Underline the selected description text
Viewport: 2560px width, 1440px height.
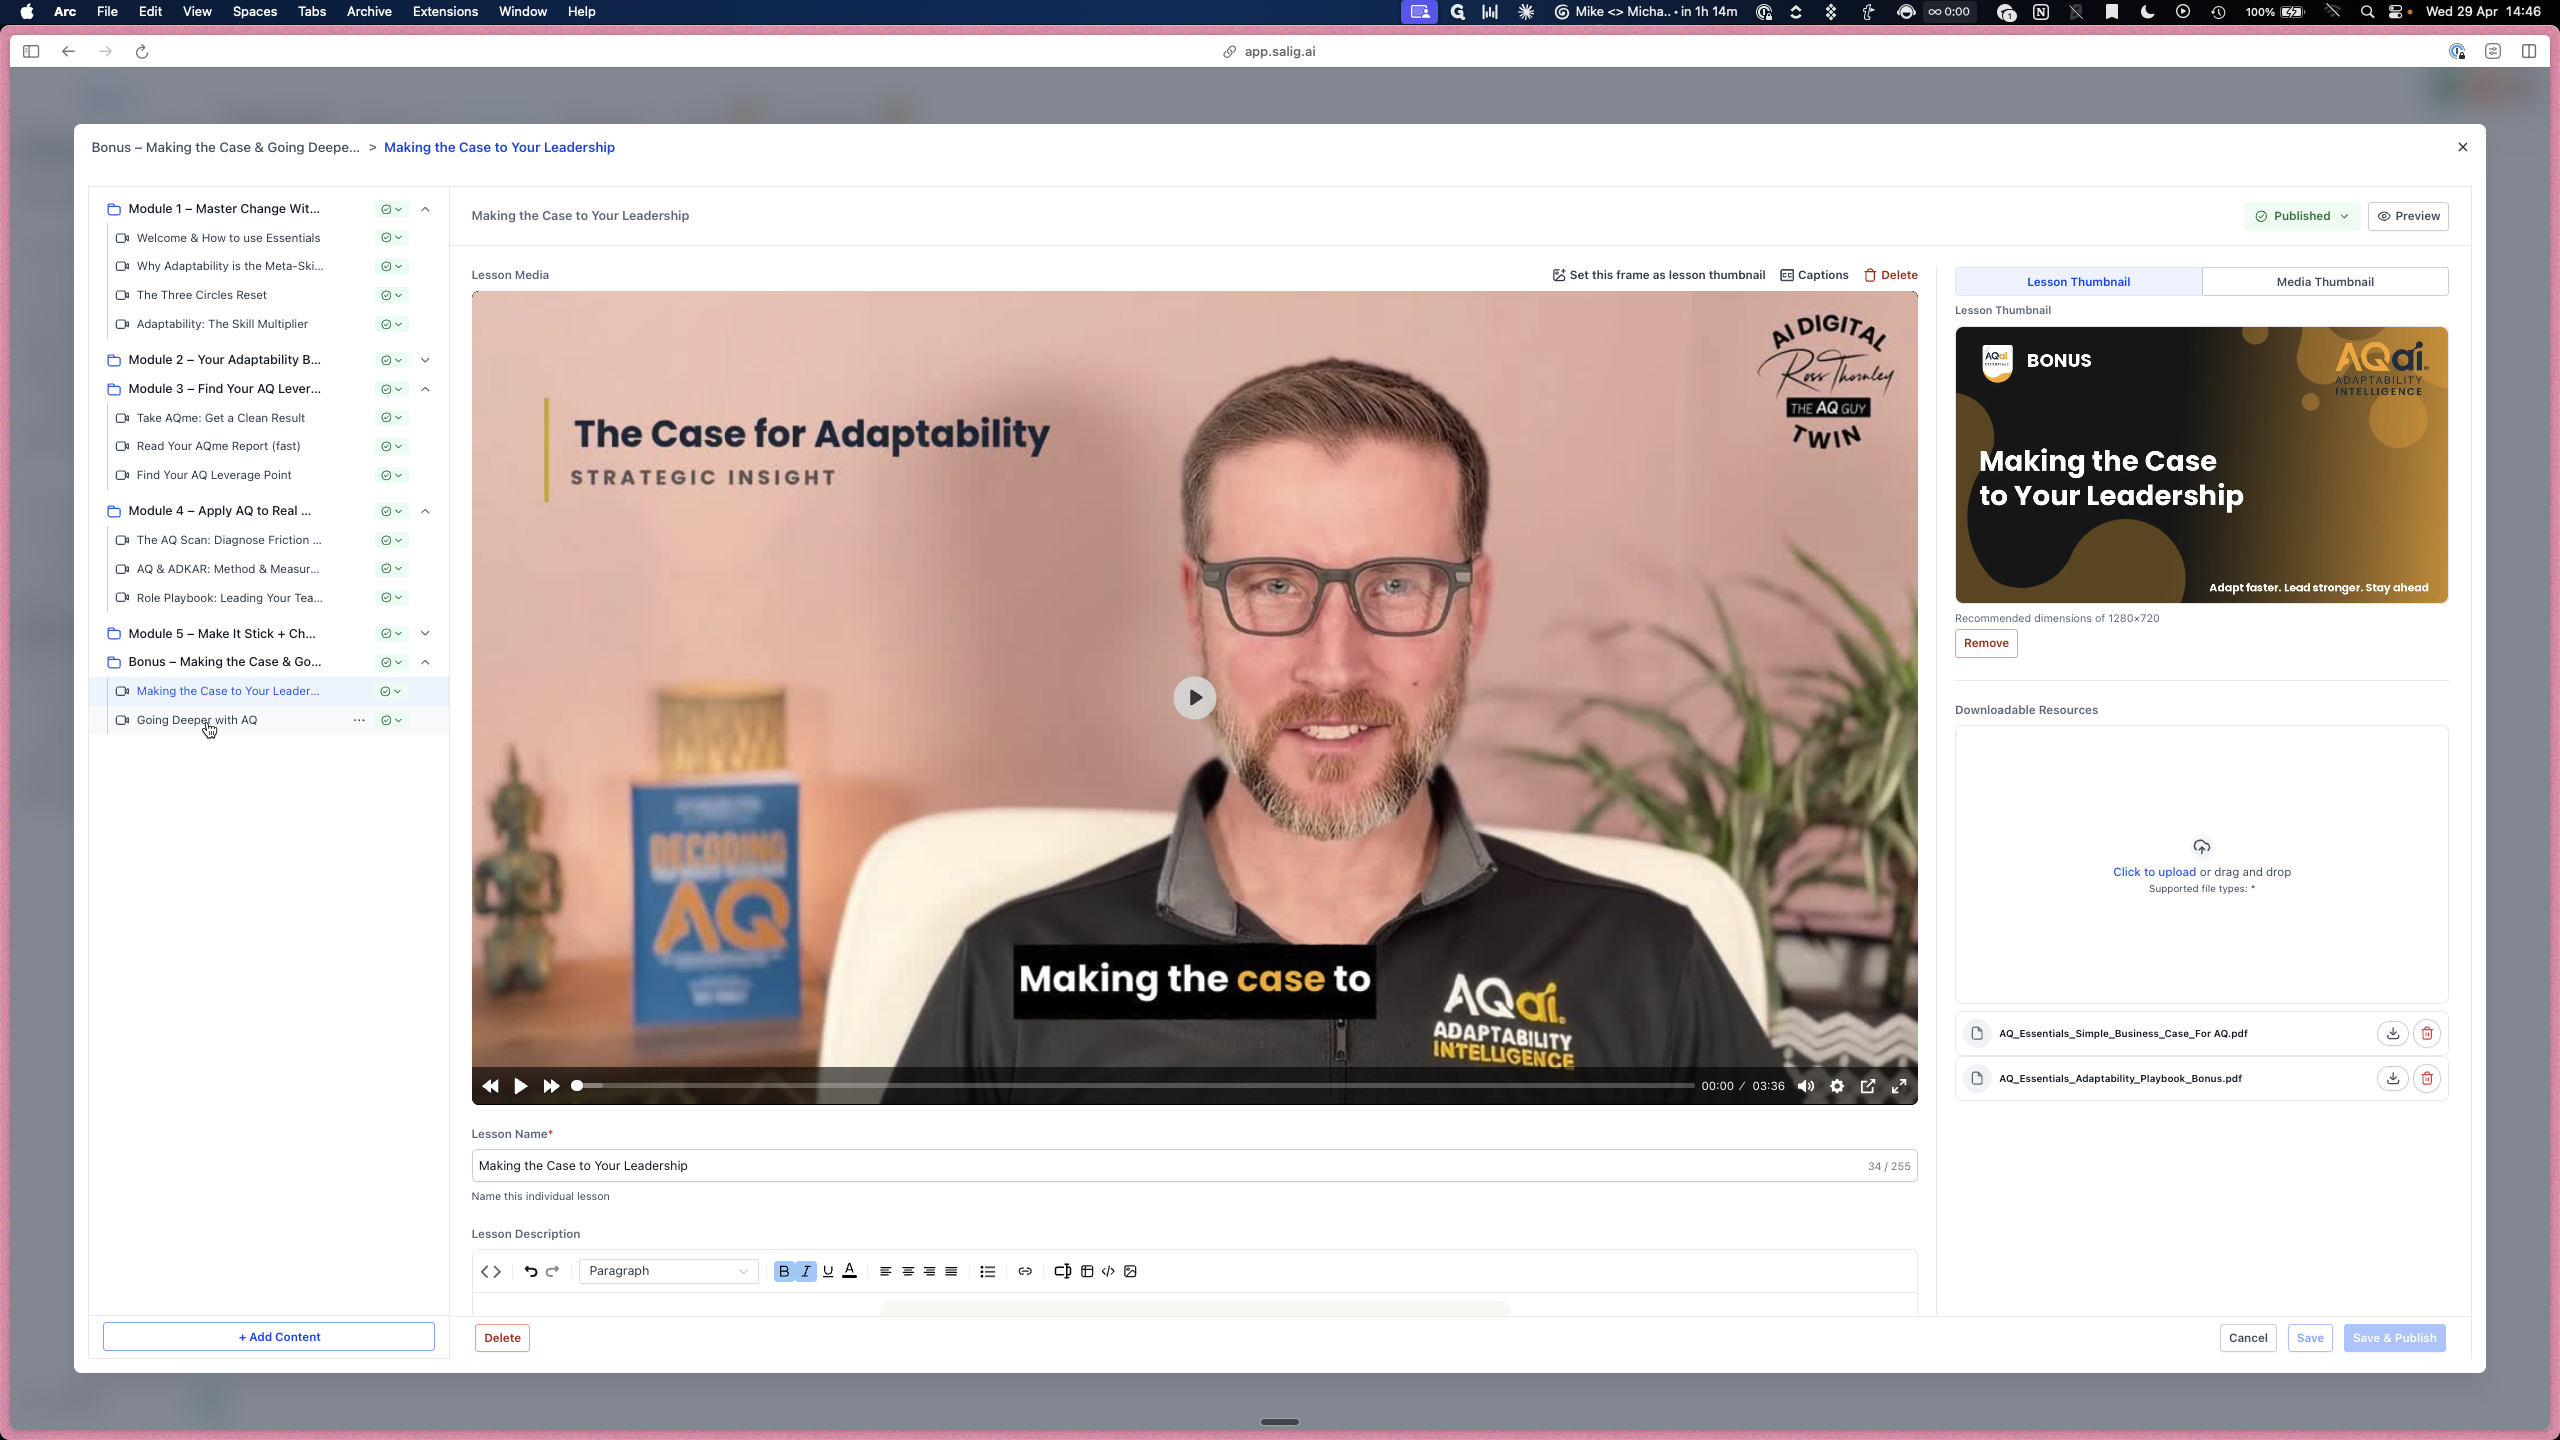828,1271
